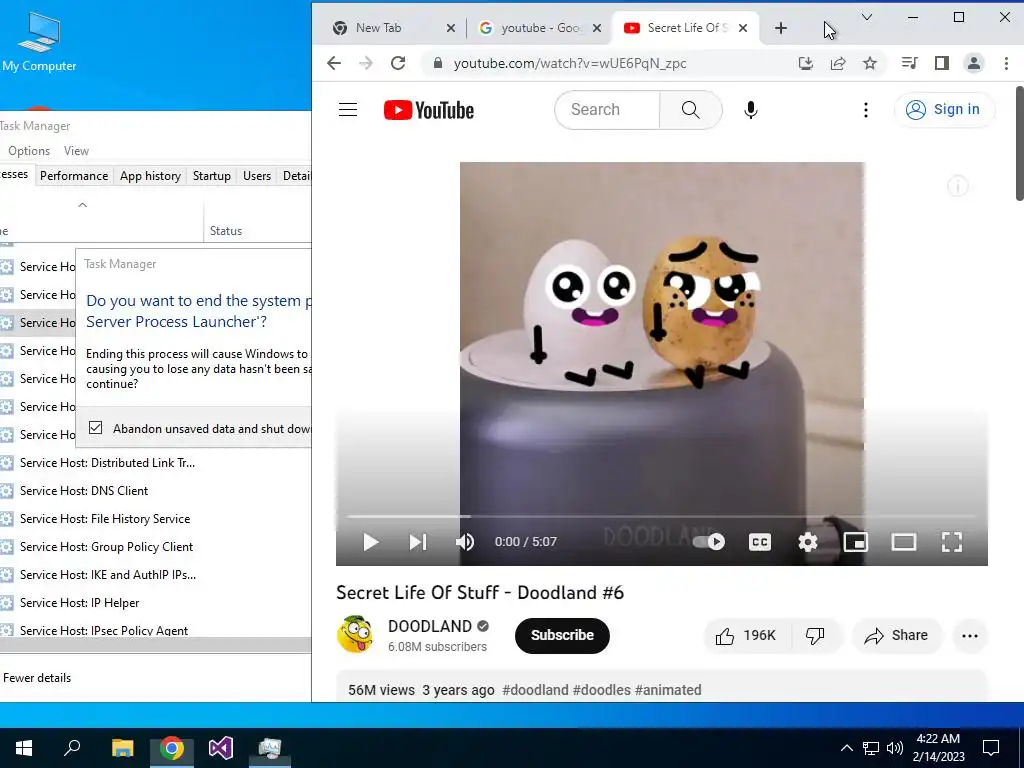
Task: Open YouTube settings three-dot menu
Action: pyautogui.click(x=866, y=110)
